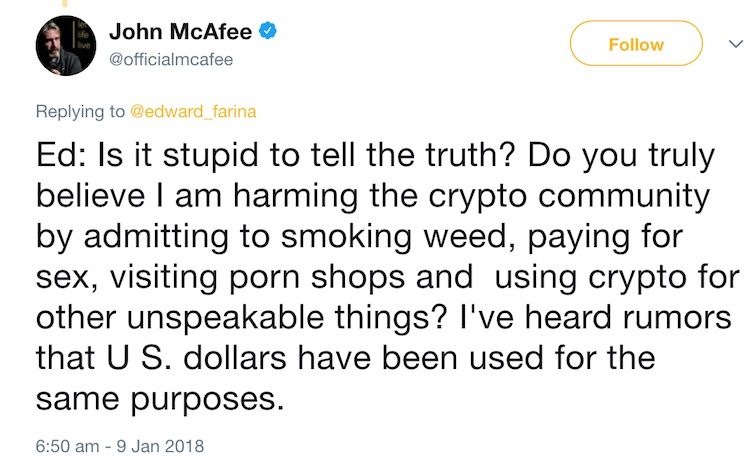Open the tweet options chevron menu

pyautogui.click(x=736, y=44)
